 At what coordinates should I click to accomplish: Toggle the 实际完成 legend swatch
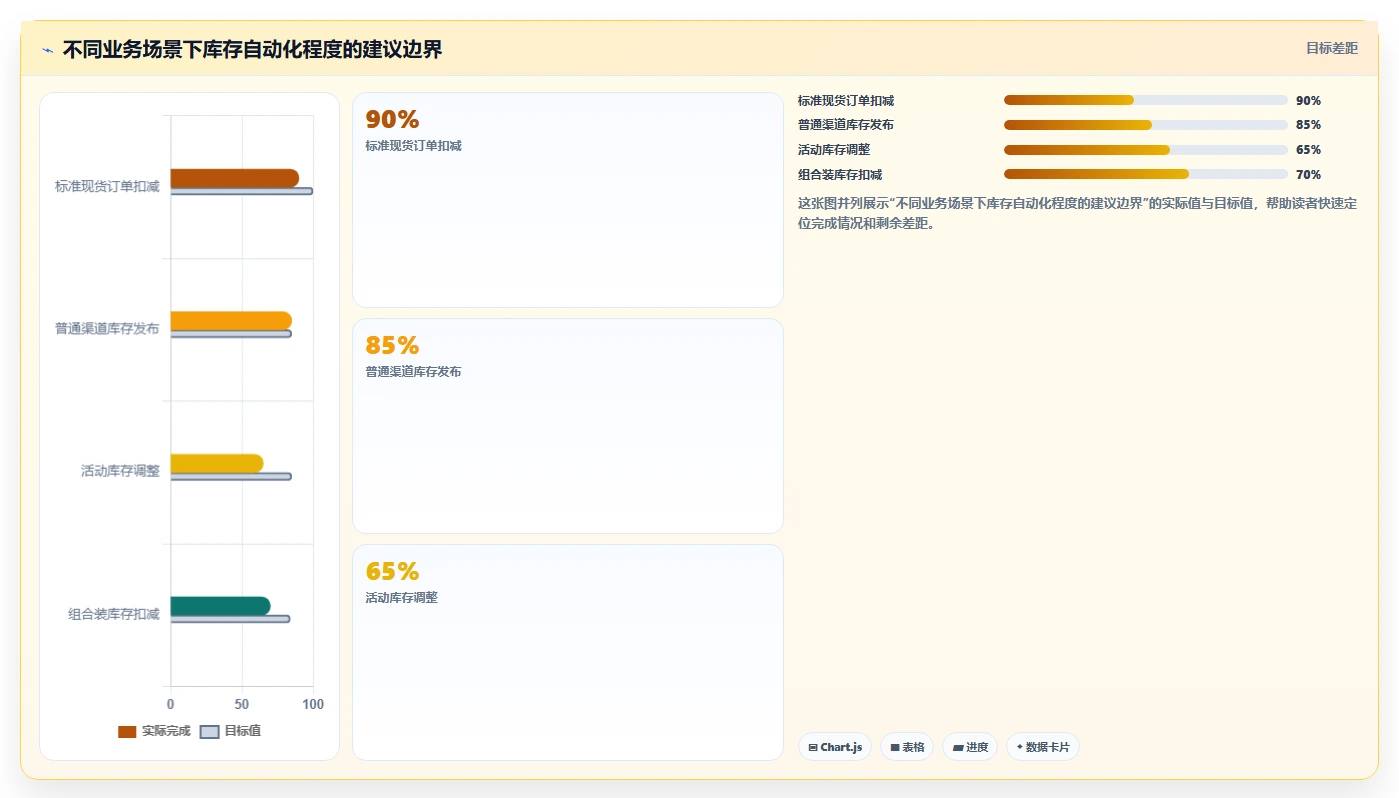pos(127,732)
